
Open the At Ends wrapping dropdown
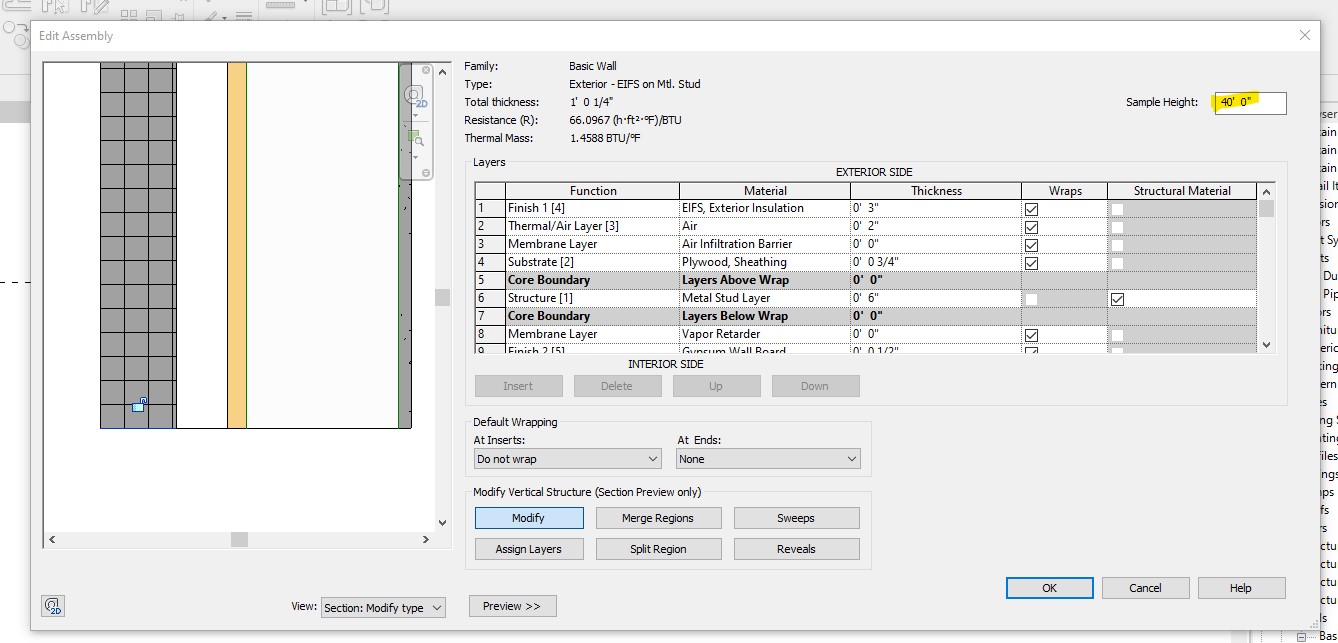(x=768, y=459)
